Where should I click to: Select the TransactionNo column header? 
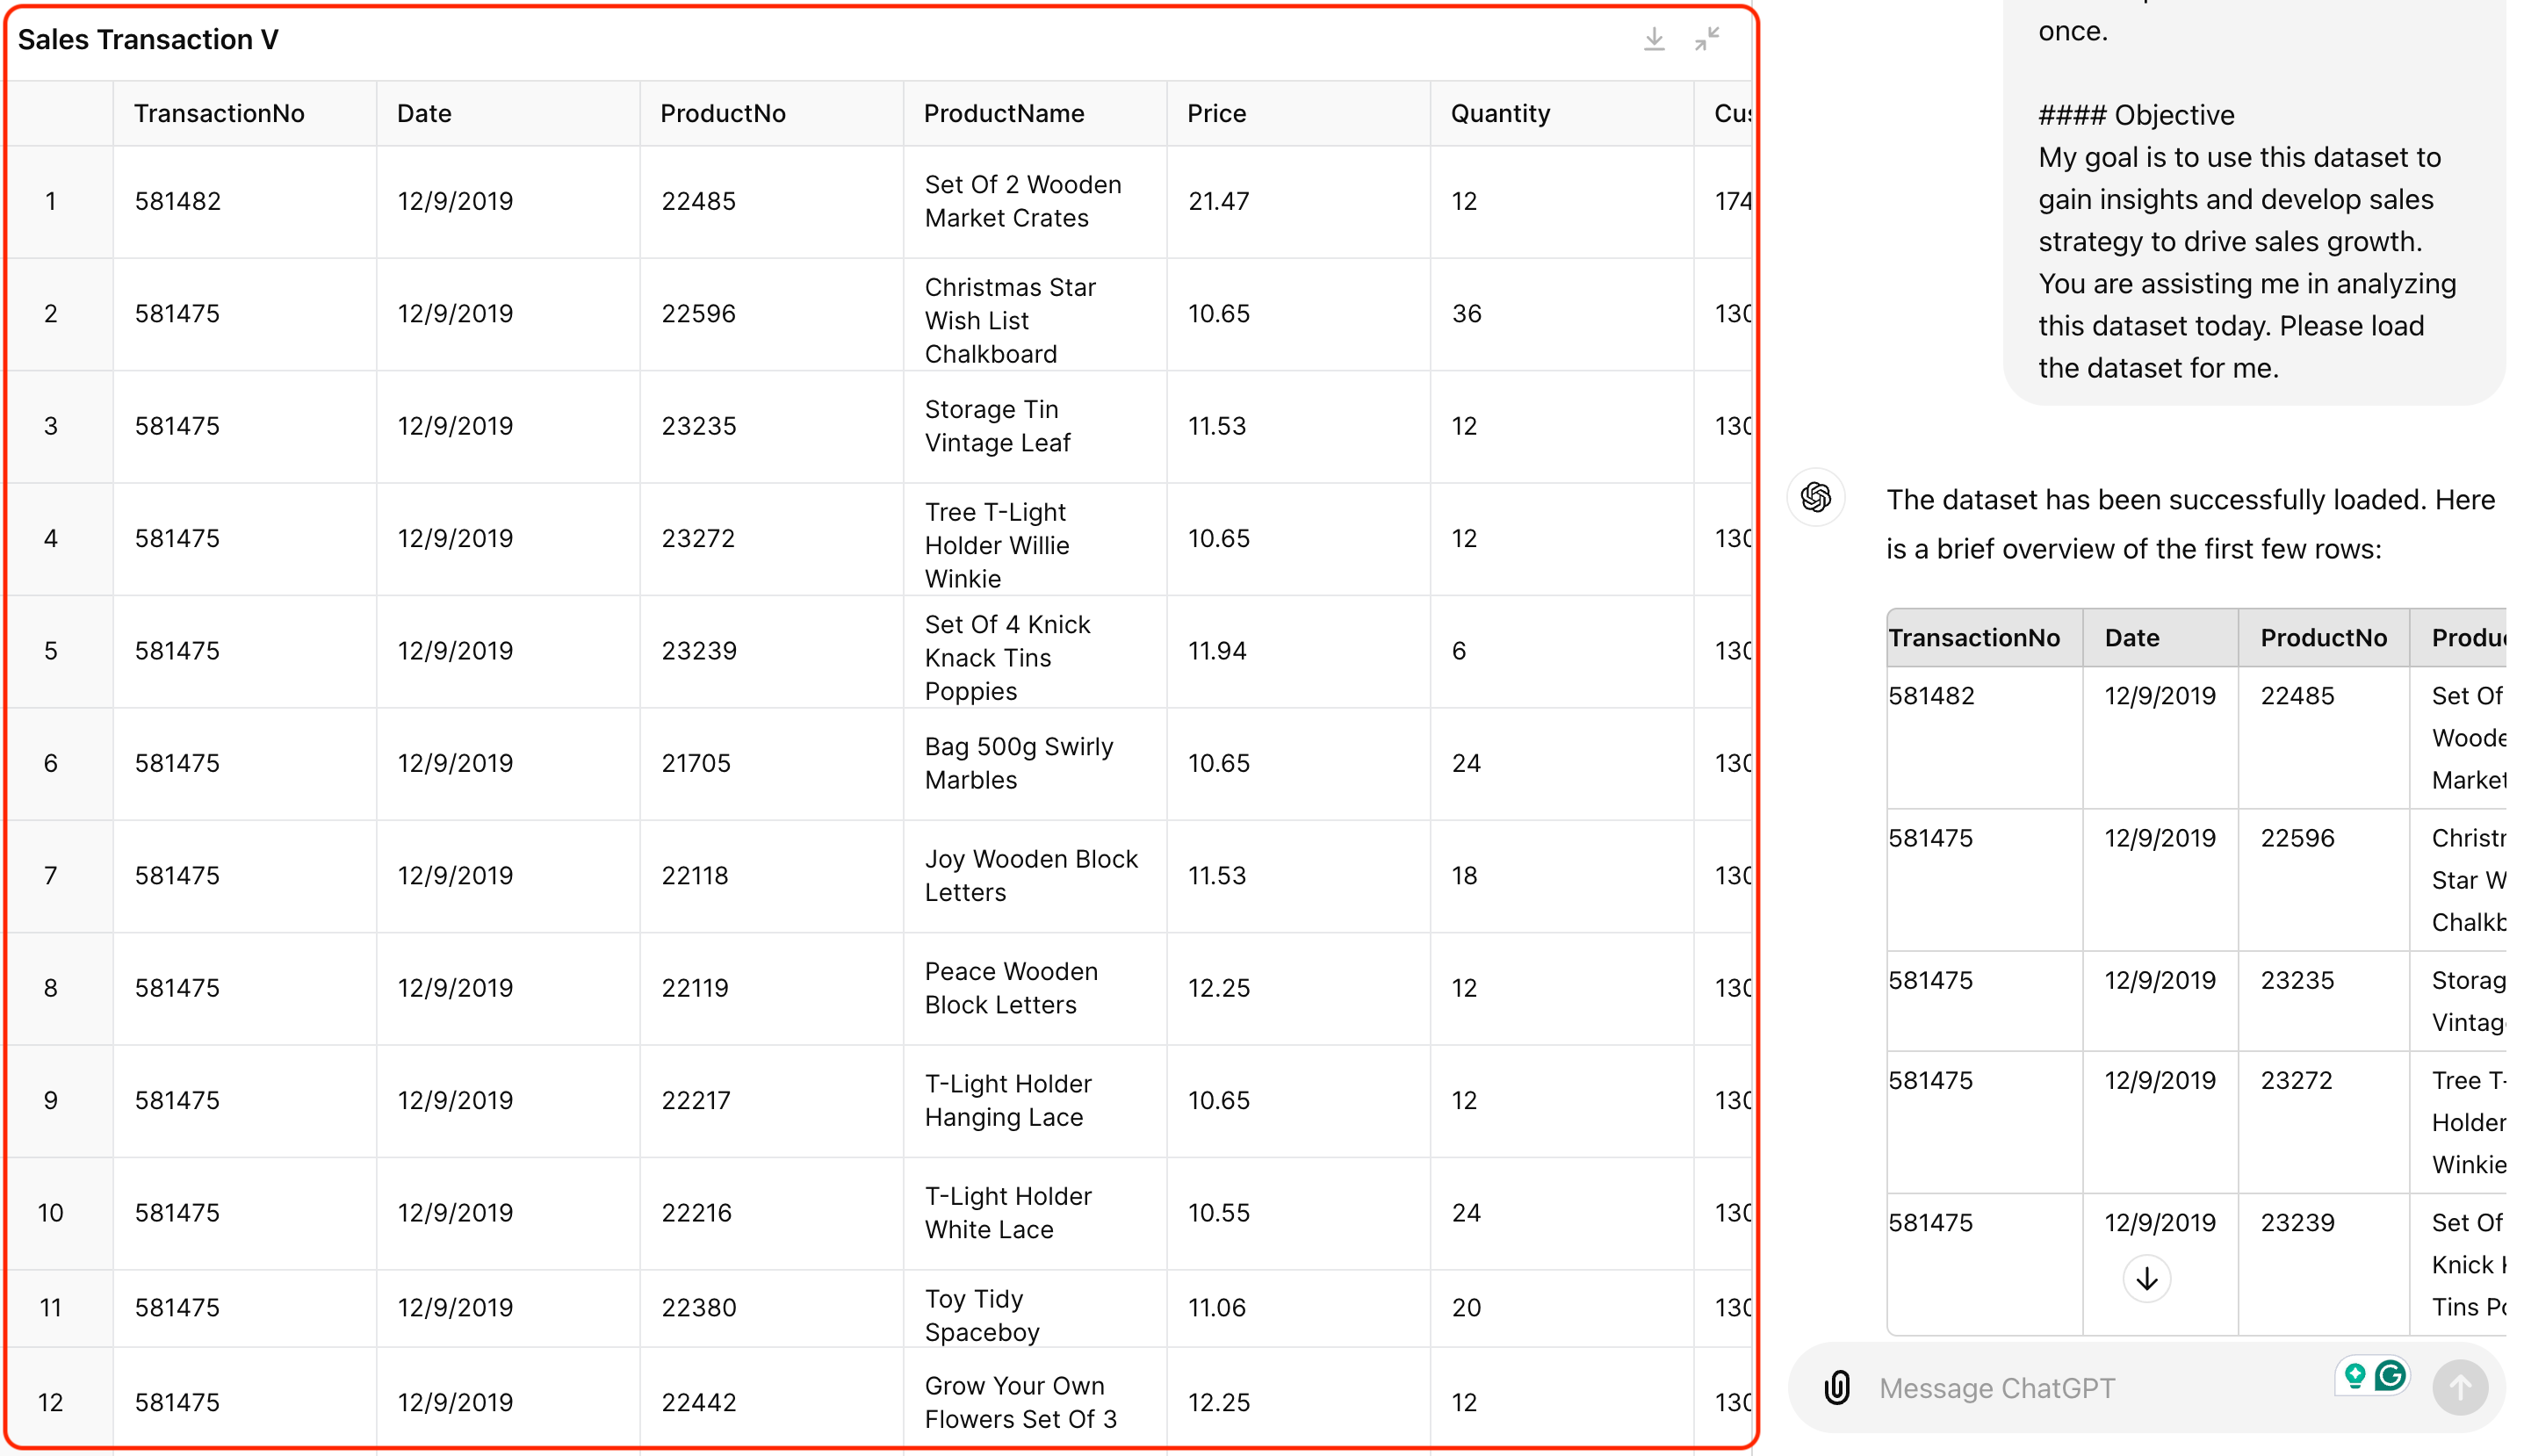(x=219, y=113)
